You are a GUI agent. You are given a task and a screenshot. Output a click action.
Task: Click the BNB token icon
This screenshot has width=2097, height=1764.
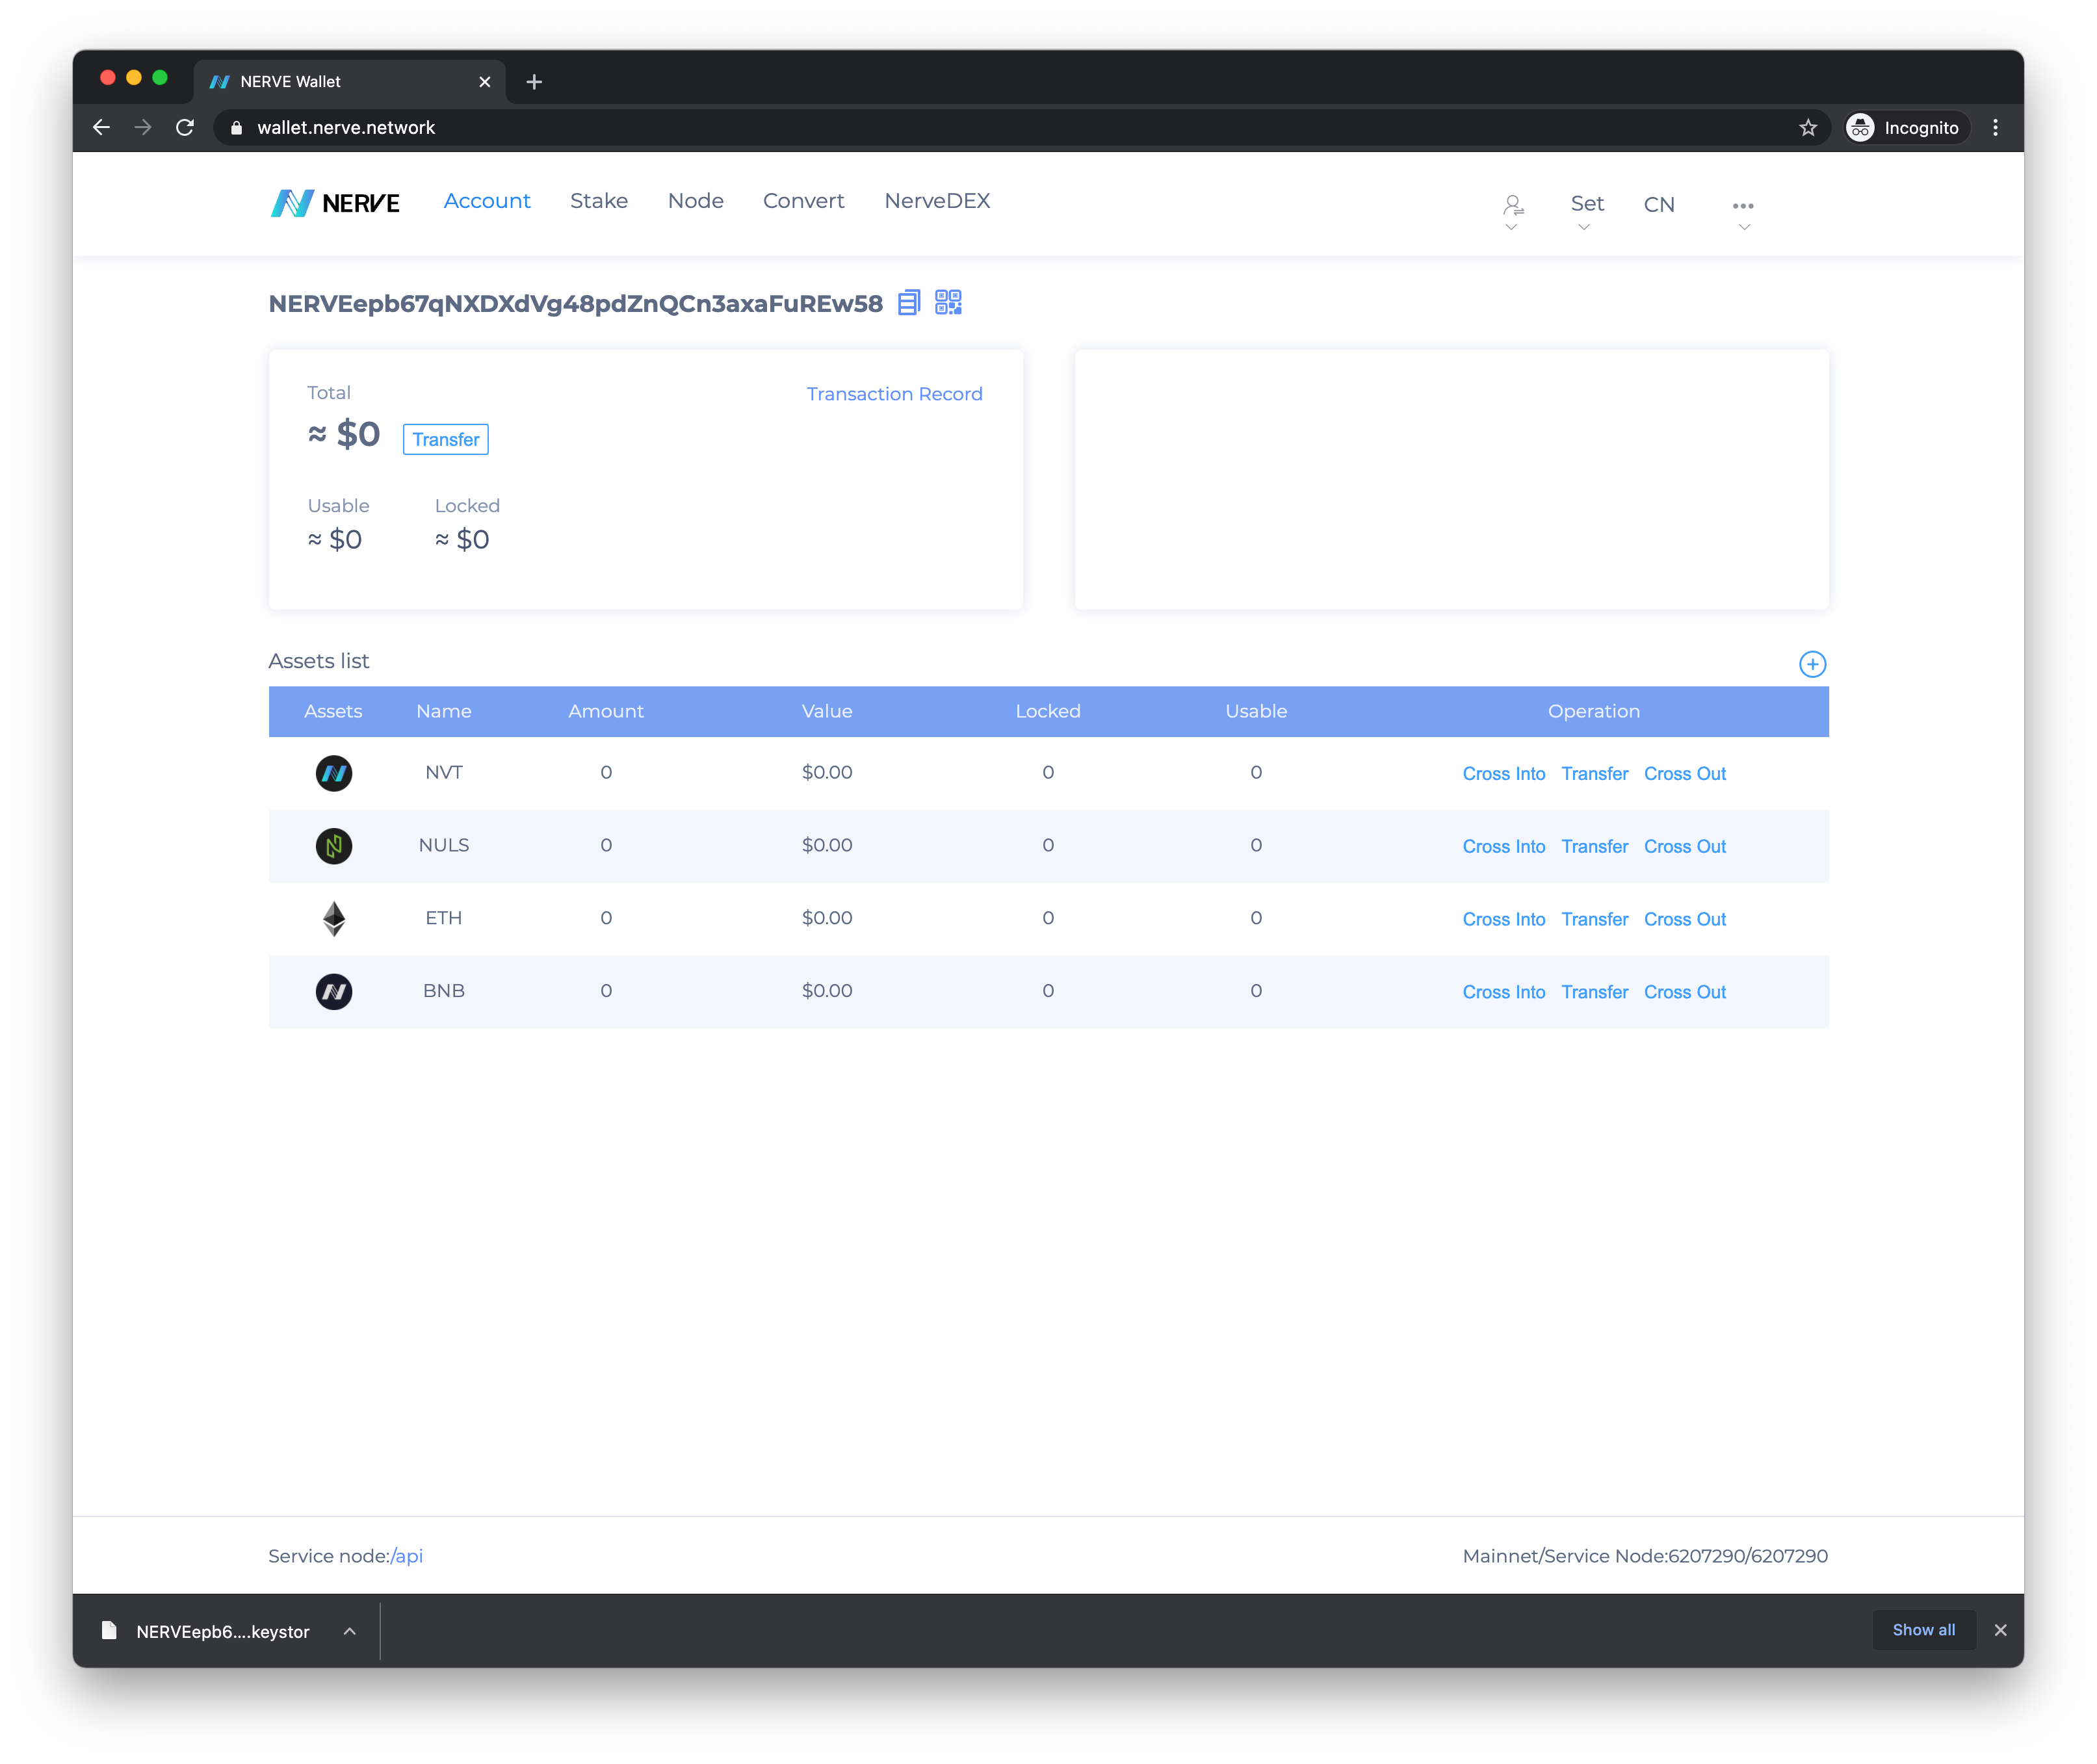(334, 992)
